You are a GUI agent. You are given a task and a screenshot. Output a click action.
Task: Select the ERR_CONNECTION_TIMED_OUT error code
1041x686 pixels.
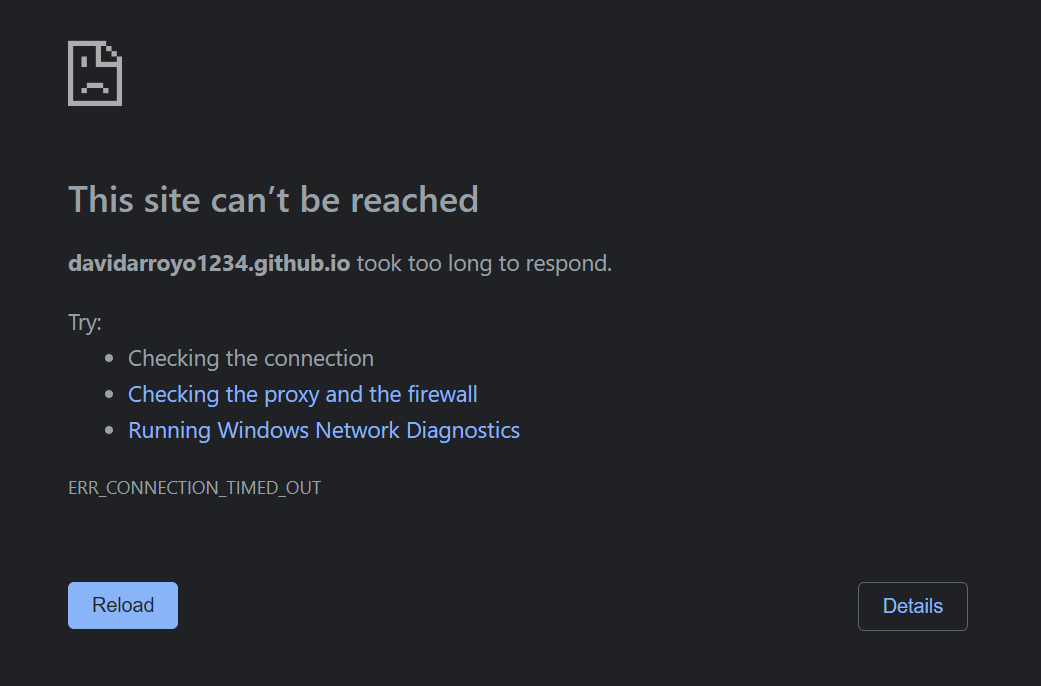tap(195, 487)
